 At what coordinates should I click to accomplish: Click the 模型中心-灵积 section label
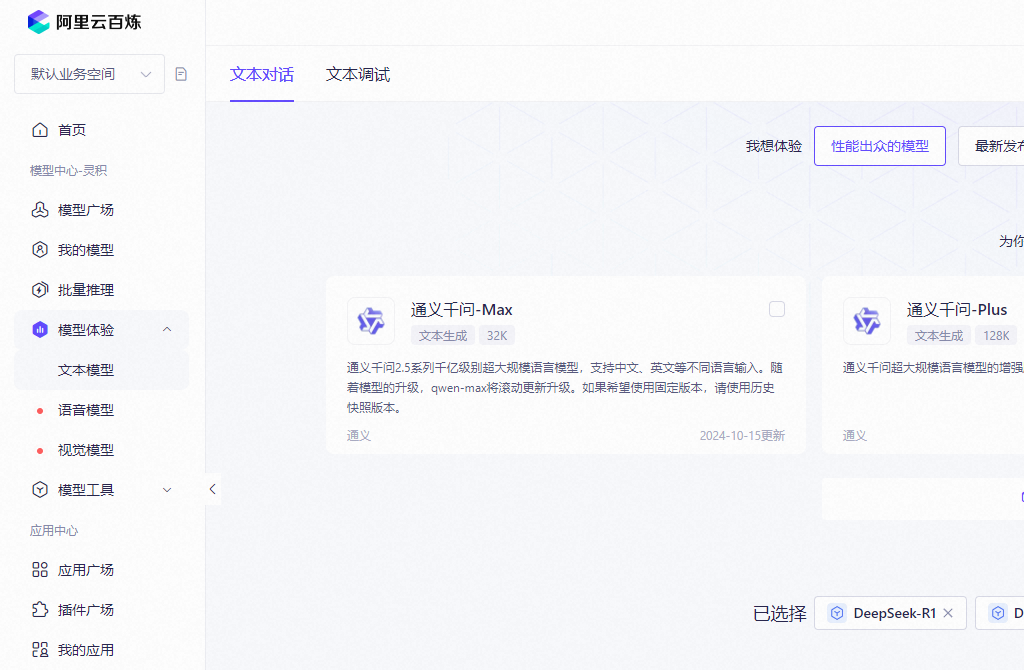pos(68,170)
